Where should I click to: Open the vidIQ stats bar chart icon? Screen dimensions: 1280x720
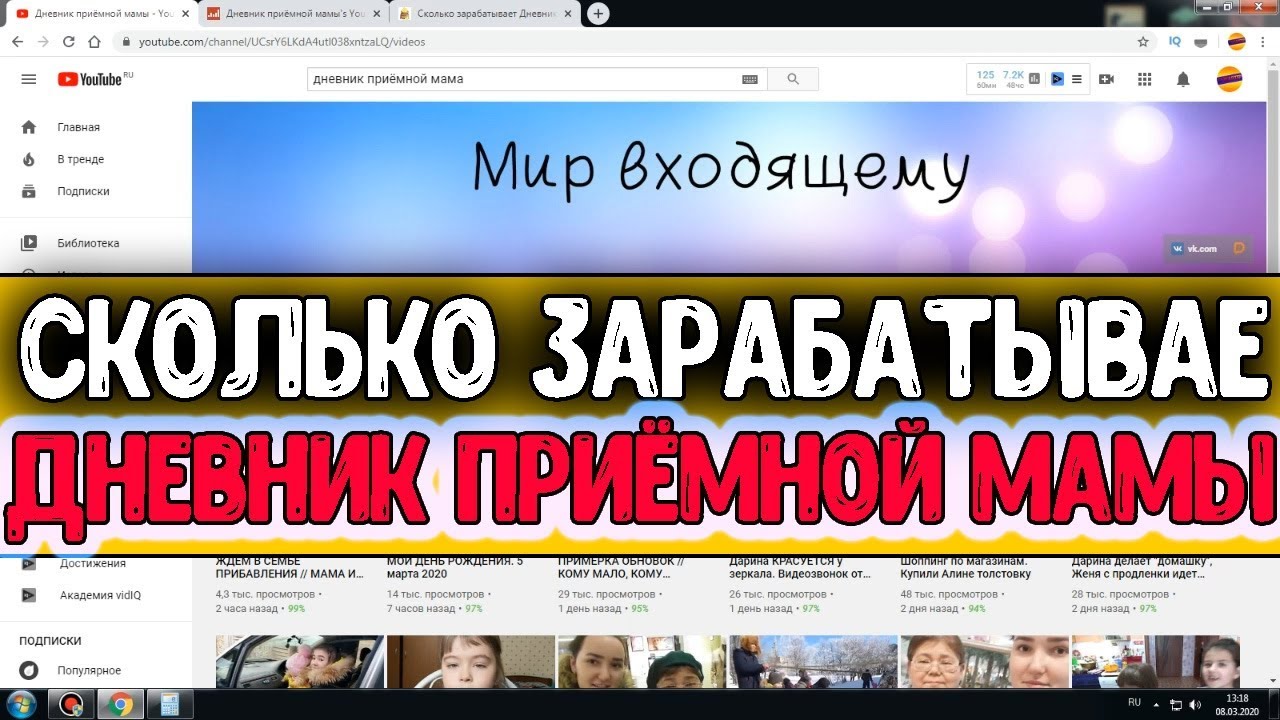coord(1035,79)
